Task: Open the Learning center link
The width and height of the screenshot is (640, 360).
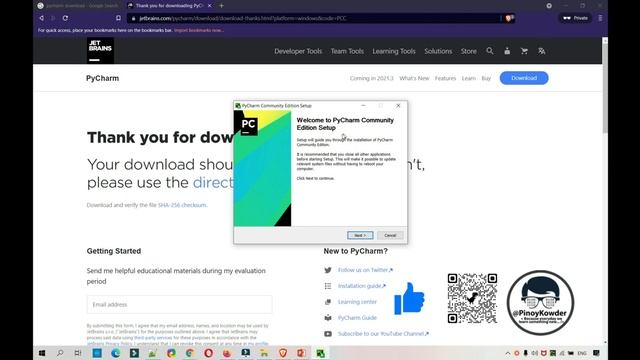Action: coord(357,302)
